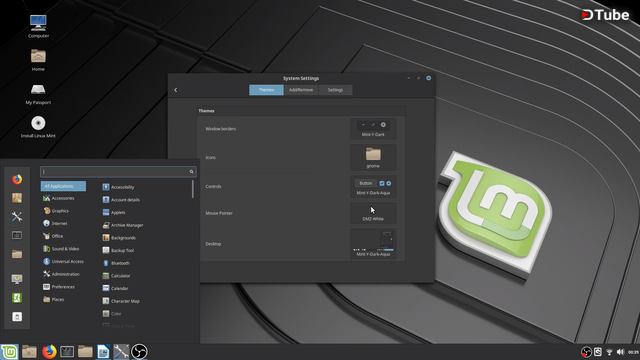Click the search magnifier in menu
Viewport: 640px width, 360px height.
(x=191, y=172)
